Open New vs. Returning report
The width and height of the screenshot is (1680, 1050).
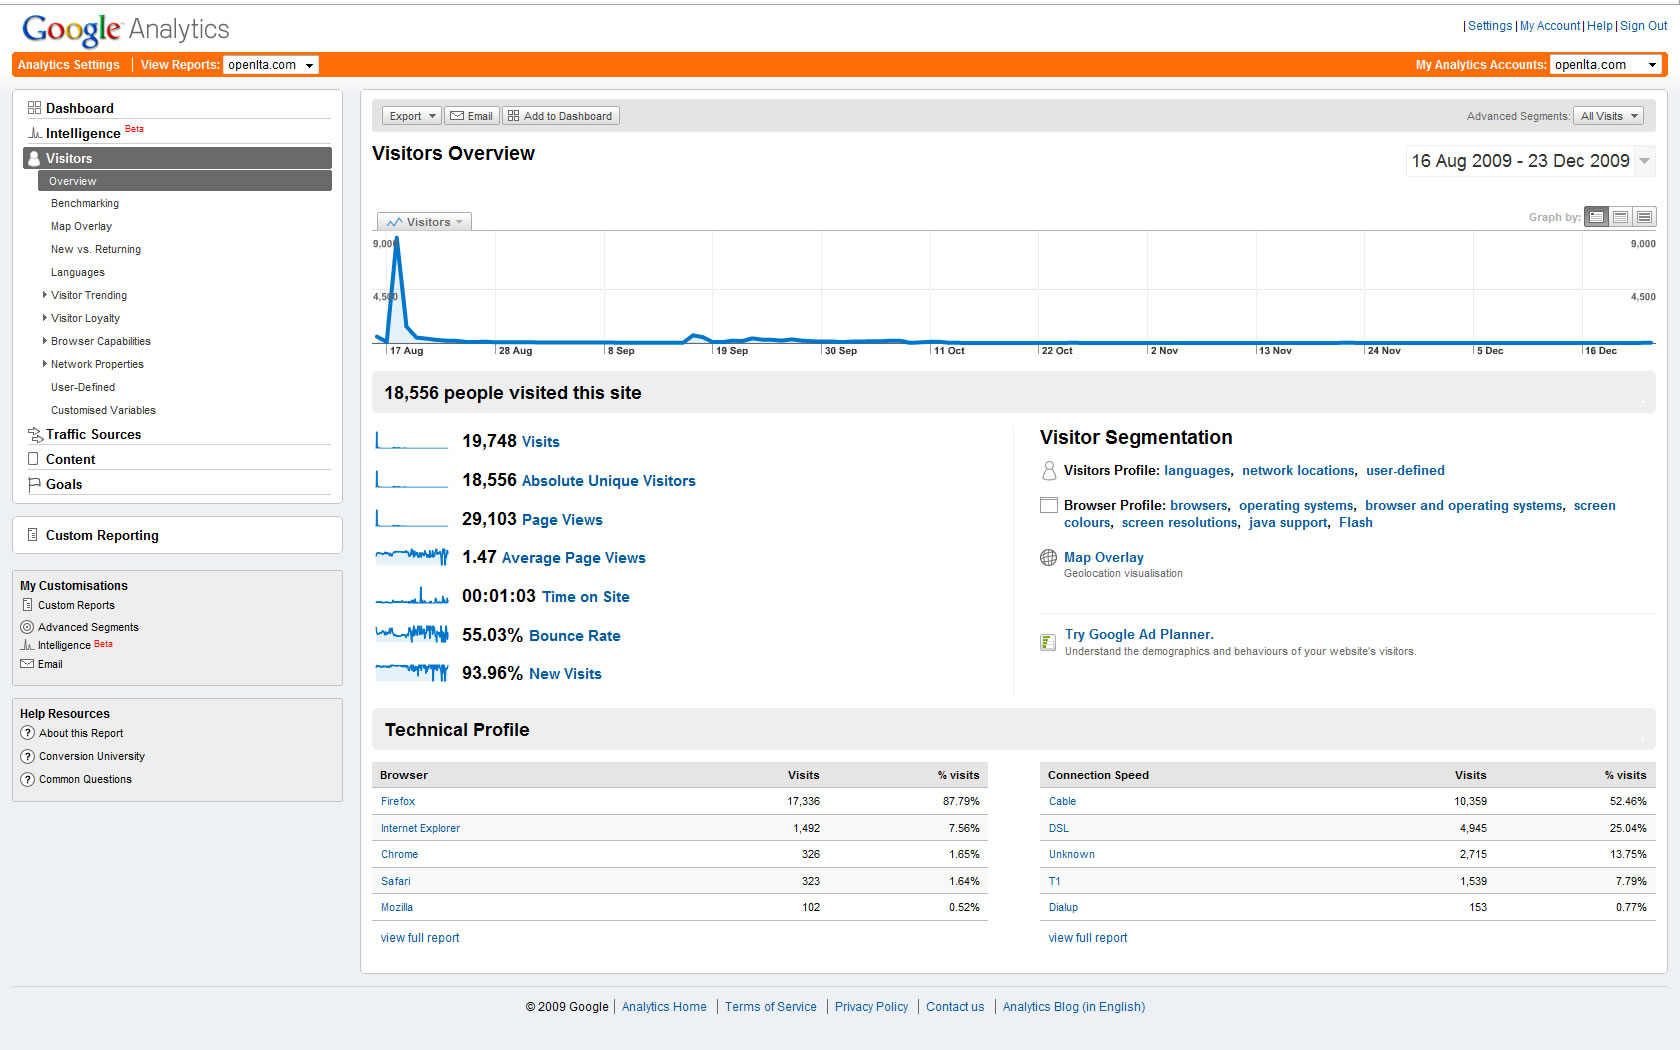coord(96,249)
